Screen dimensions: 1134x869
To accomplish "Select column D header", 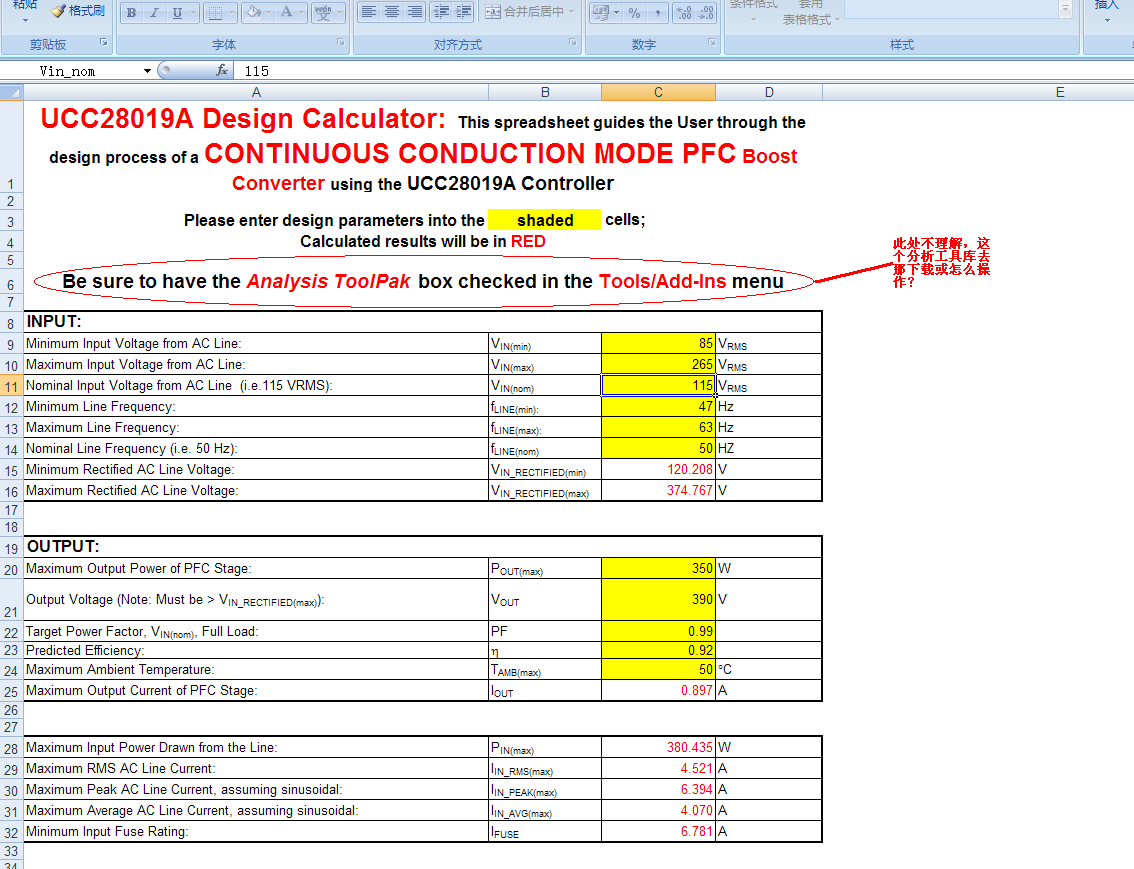I will click(x=769, y=92).
